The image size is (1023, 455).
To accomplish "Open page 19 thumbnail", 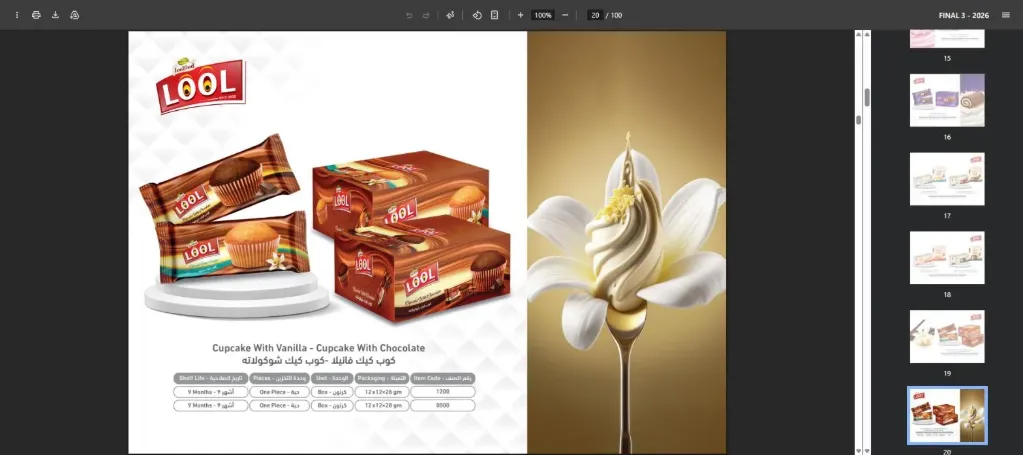I will (x=947, y=336).
